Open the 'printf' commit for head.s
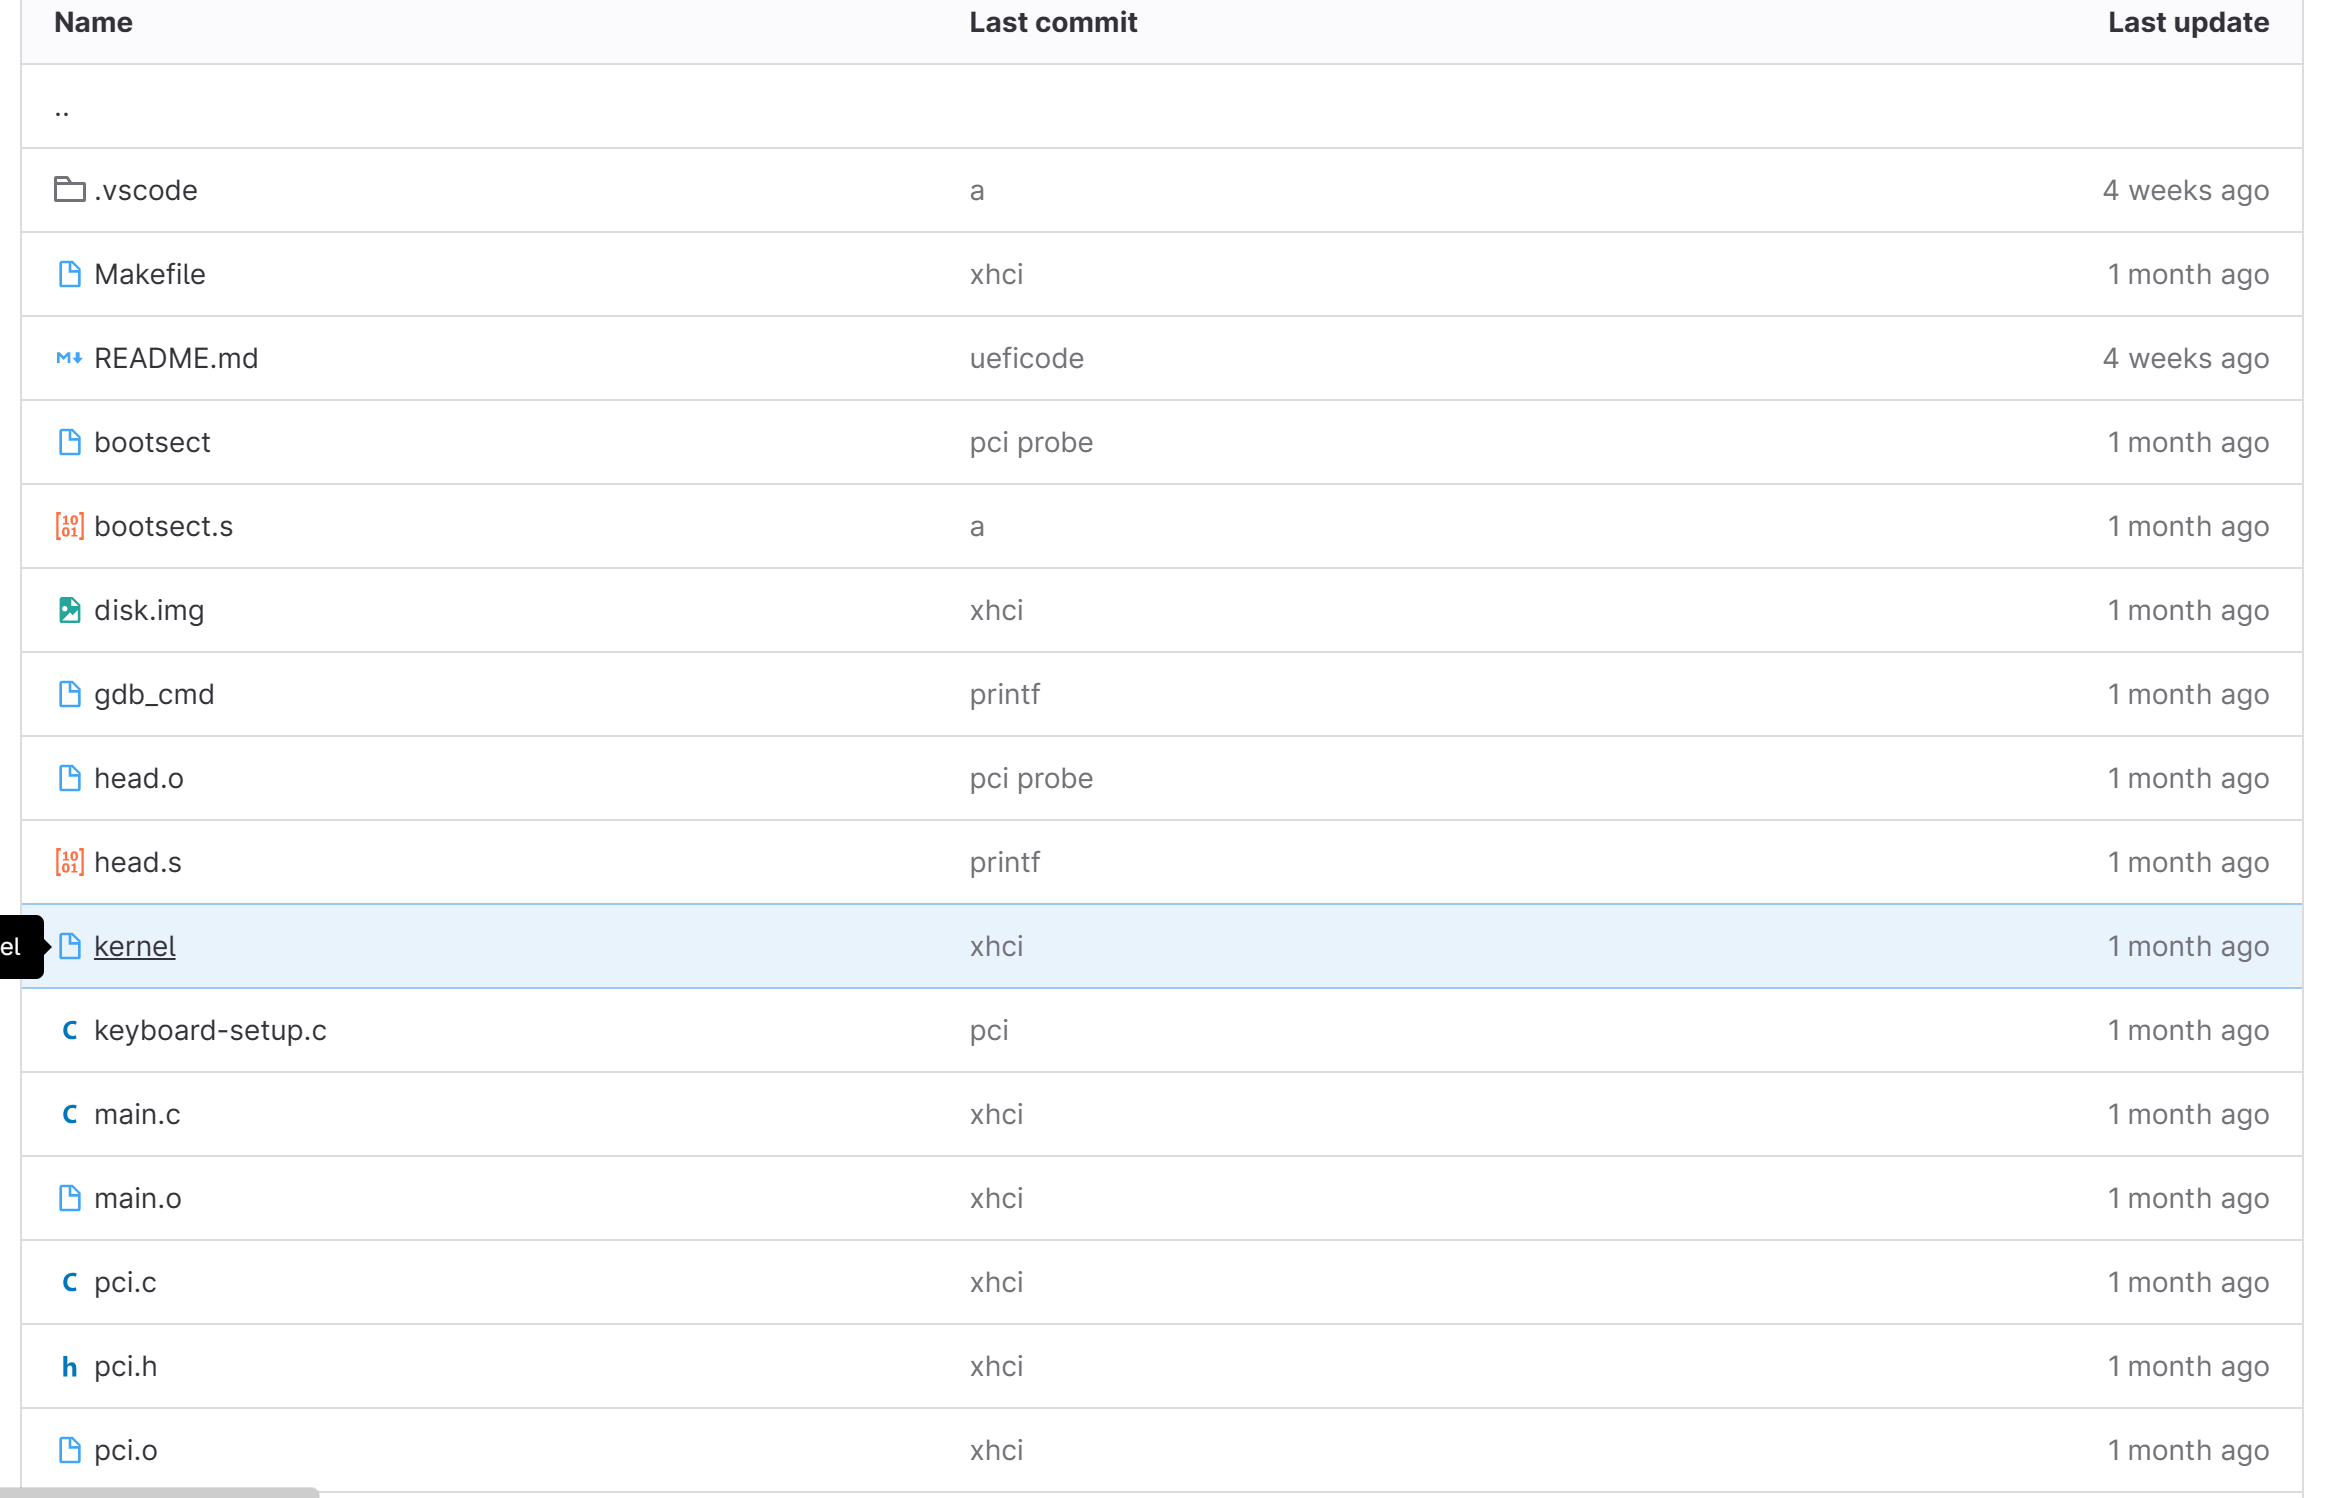Viewport: 2326px width, 1498px height. (1005, 862)
